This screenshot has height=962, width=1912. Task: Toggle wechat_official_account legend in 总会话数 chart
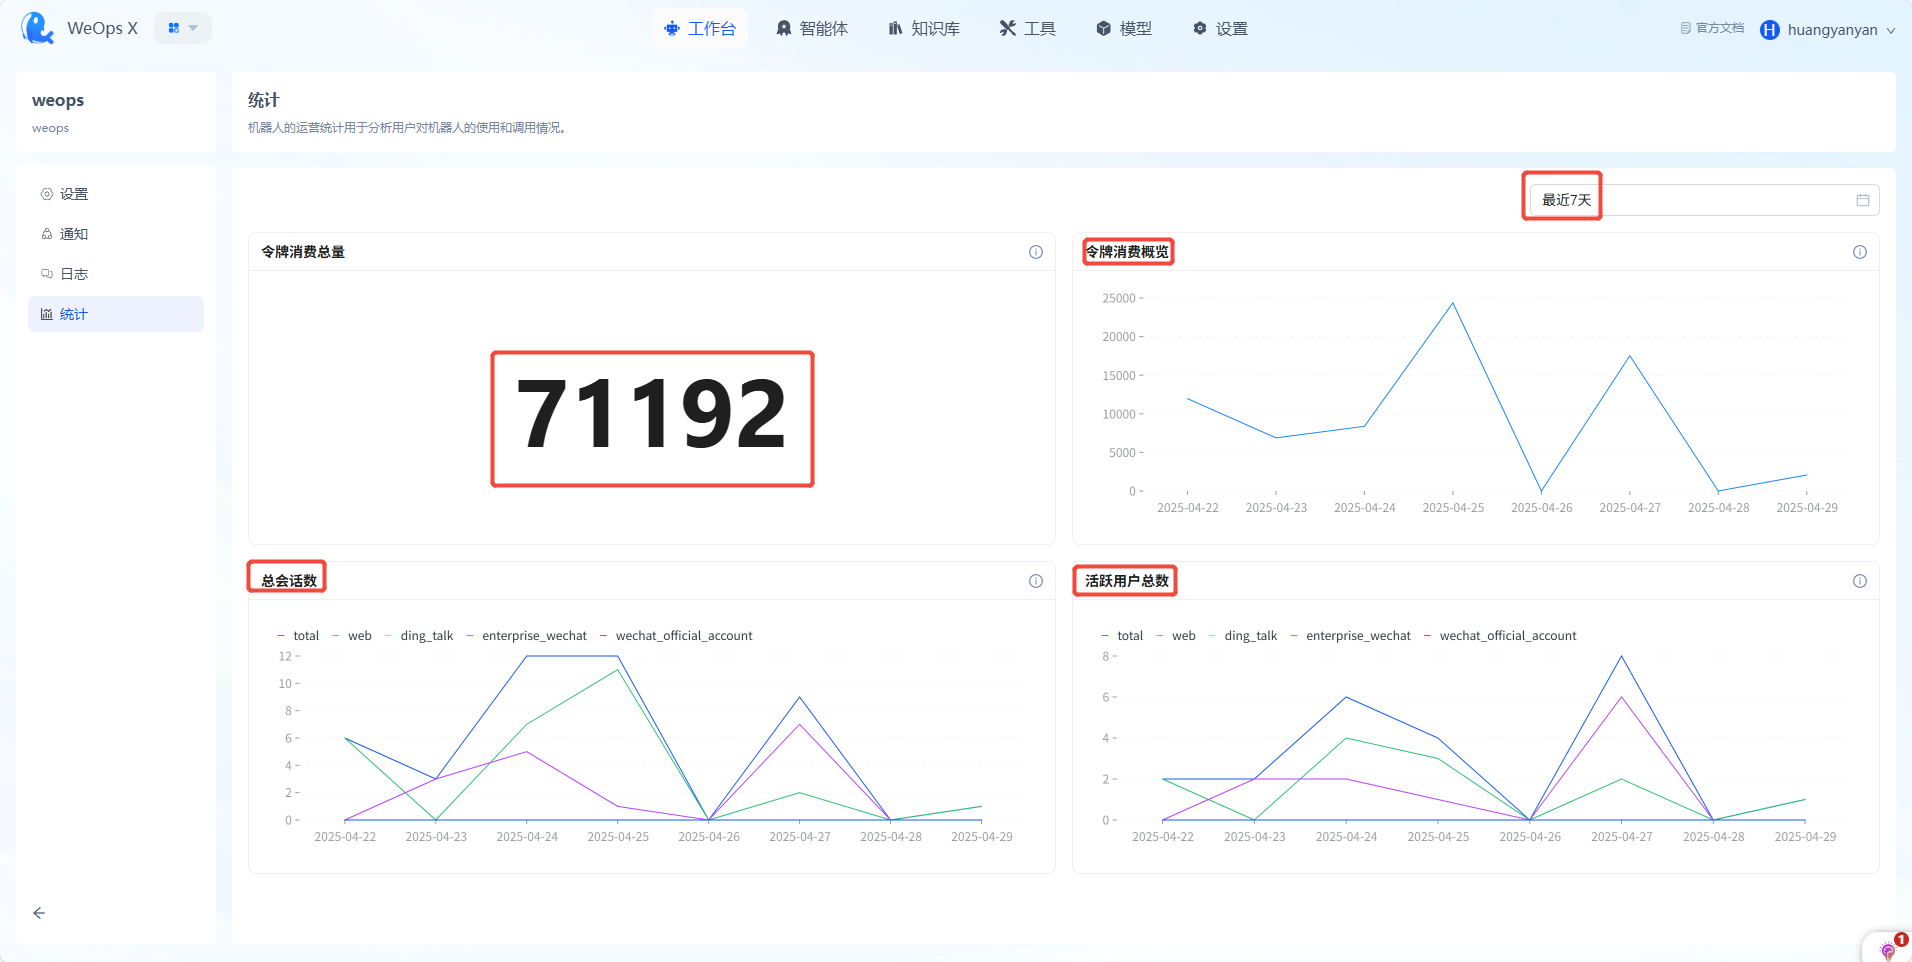pyautogui.click(x=676, y=636)
